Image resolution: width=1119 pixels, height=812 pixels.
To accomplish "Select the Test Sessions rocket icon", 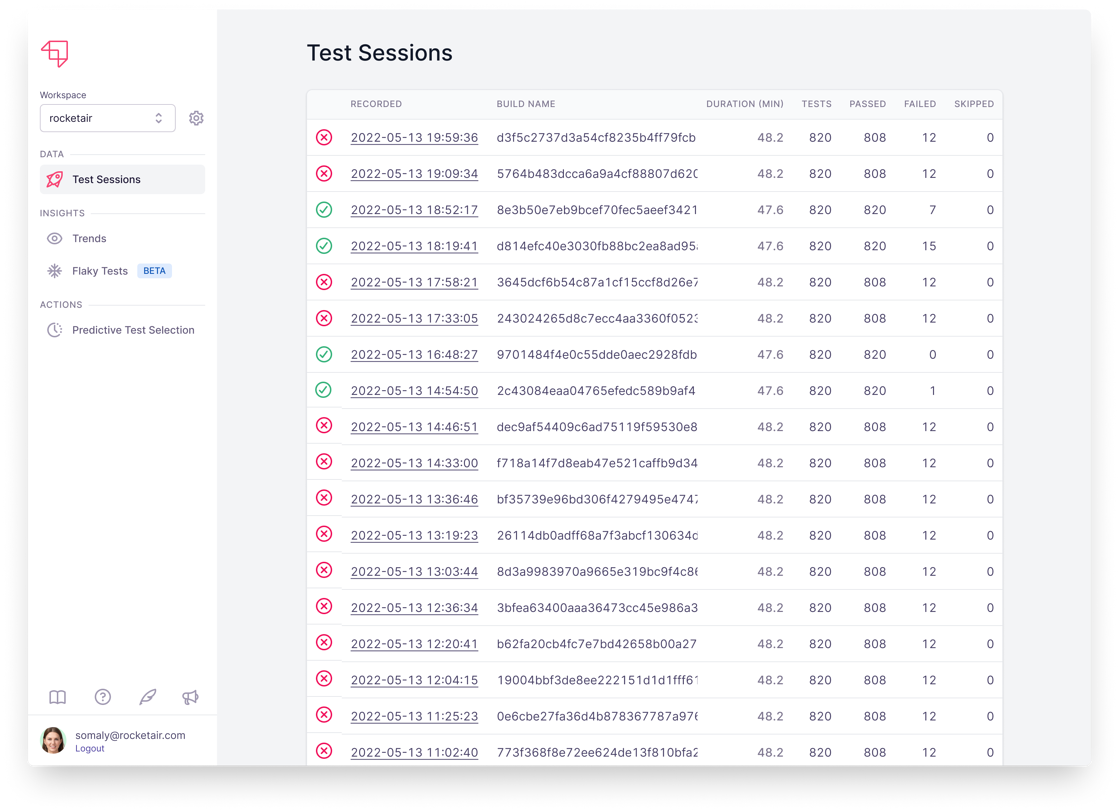I will (x=53, y=179).
